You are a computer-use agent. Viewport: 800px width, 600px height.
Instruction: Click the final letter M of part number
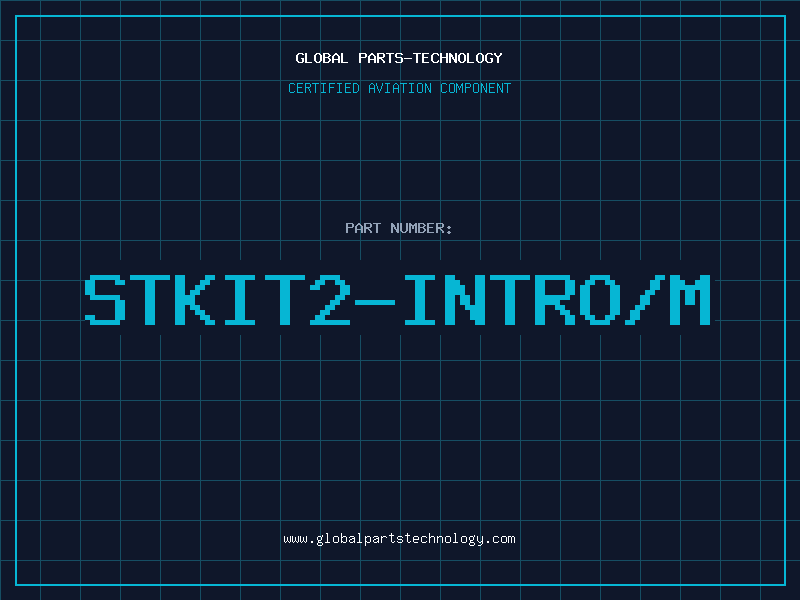pyautogui.click(x=697, y=300)
